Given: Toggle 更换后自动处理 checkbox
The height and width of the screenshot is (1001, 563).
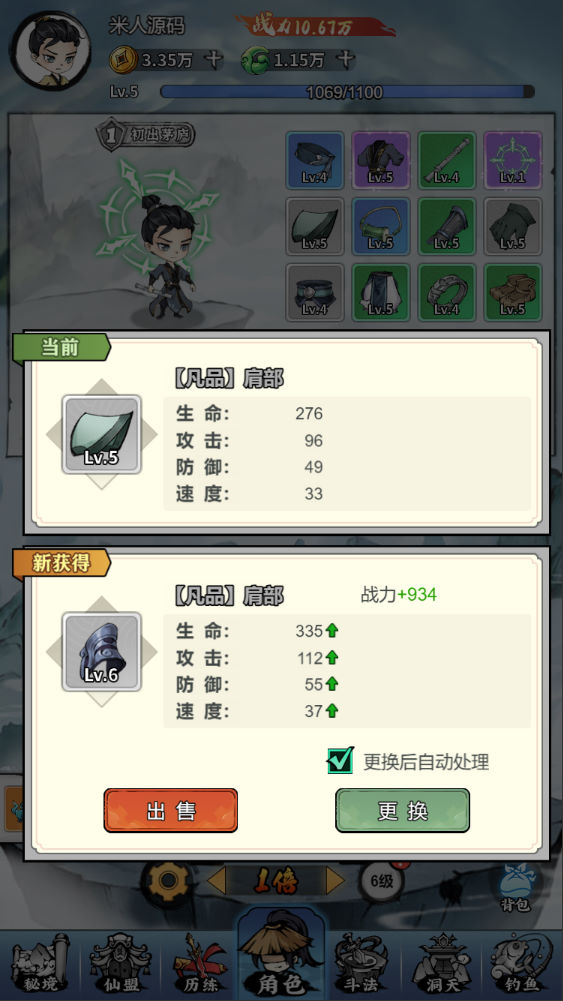Looking at the screenshot, I should pos(340,760).
